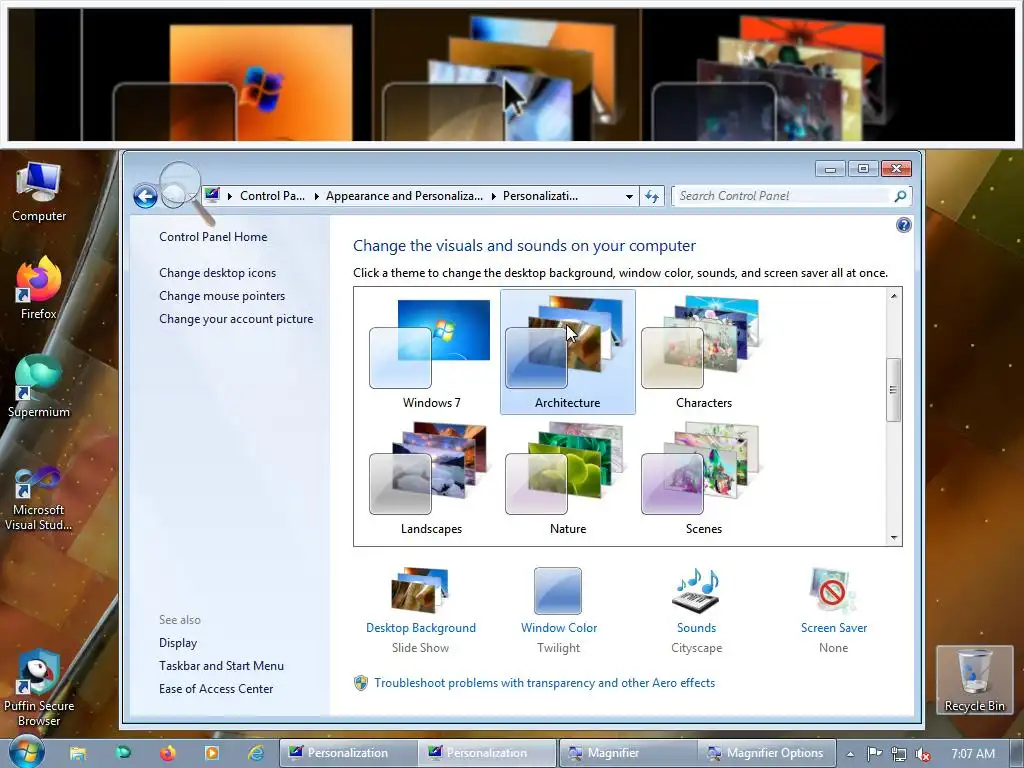Click the Action Center flag tray icon

click(x=874, y=754)
